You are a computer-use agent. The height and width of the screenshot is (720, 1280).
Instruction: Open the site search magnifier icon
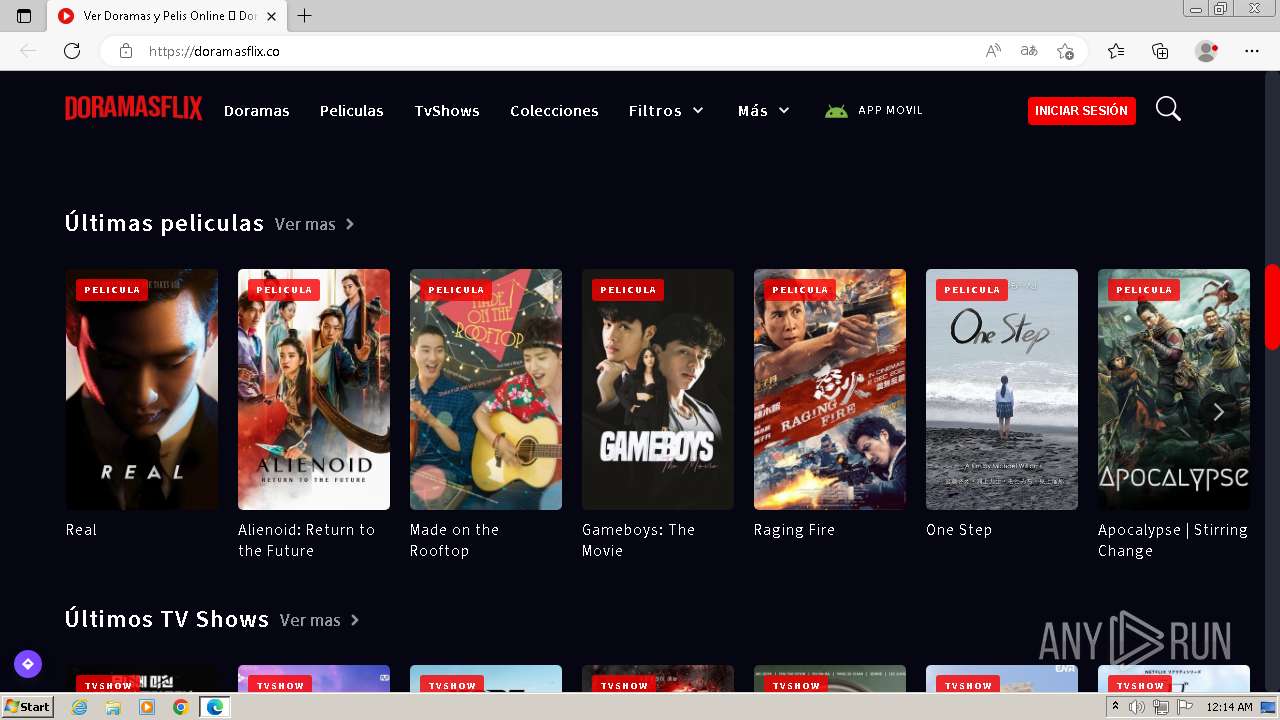[1168, 109]
